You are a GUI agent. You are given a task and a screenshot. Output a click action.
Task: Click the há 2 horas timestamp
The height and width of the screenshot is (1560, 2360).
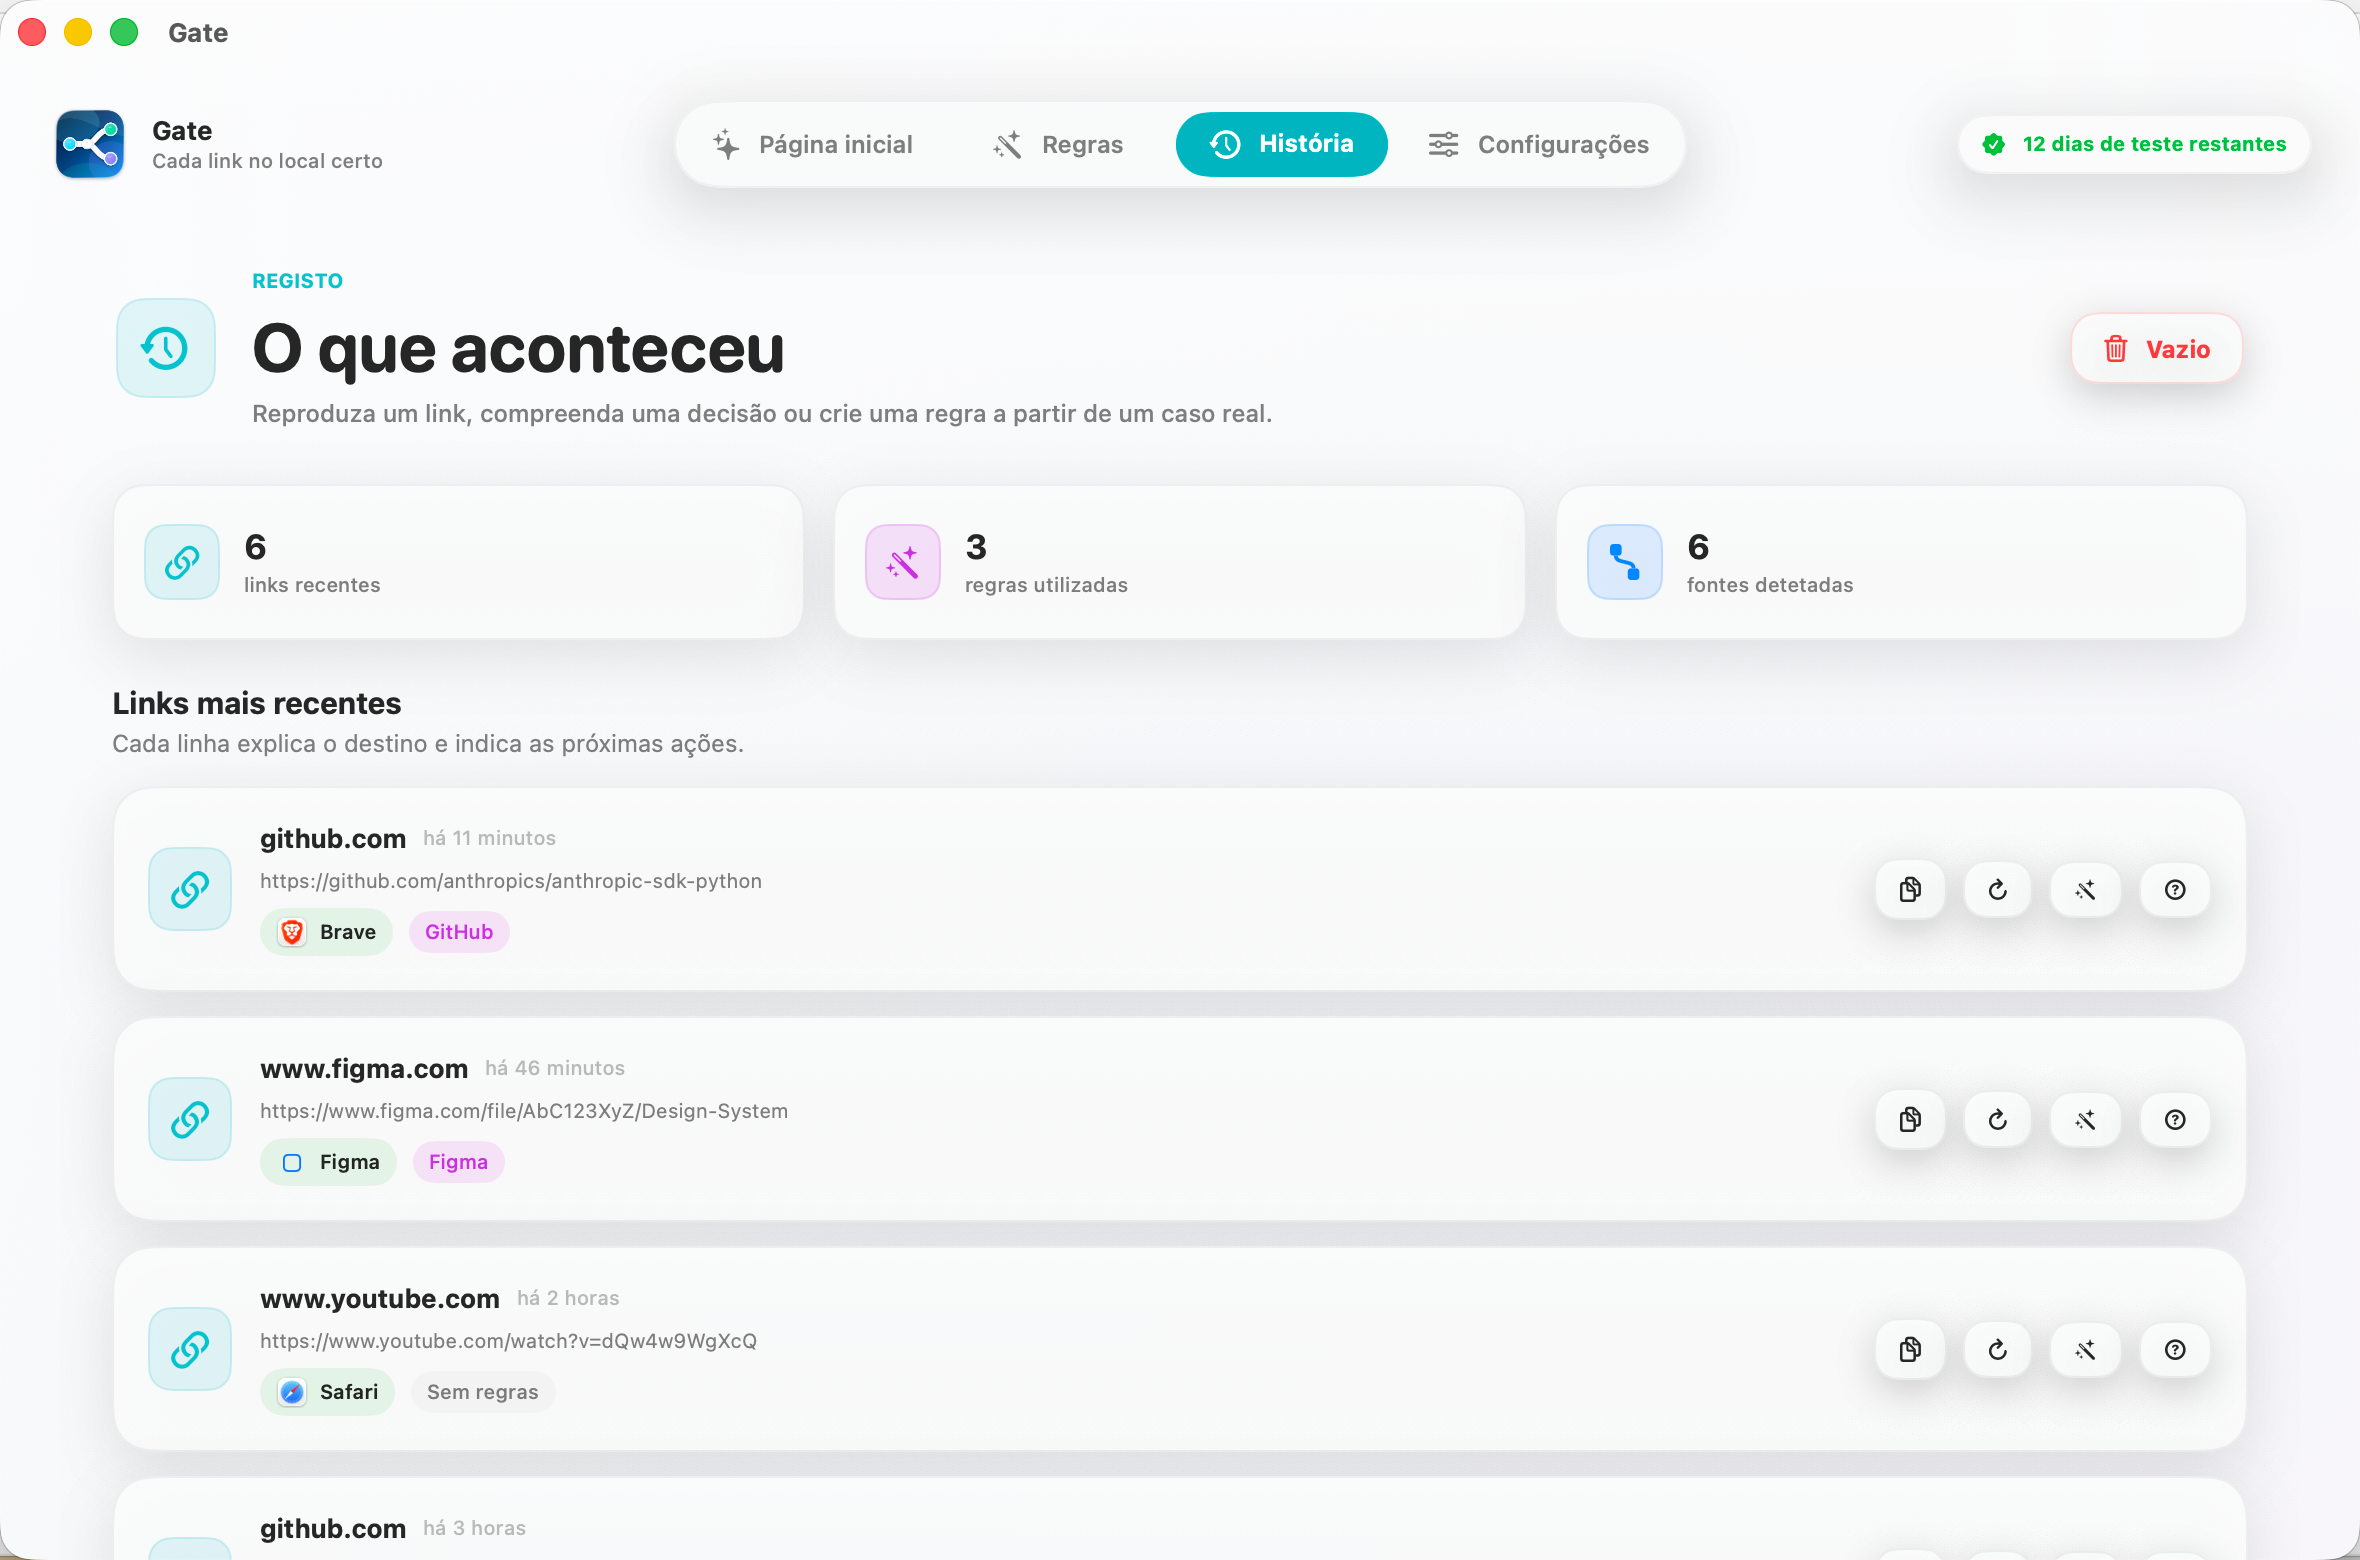tap(568, 1298)
